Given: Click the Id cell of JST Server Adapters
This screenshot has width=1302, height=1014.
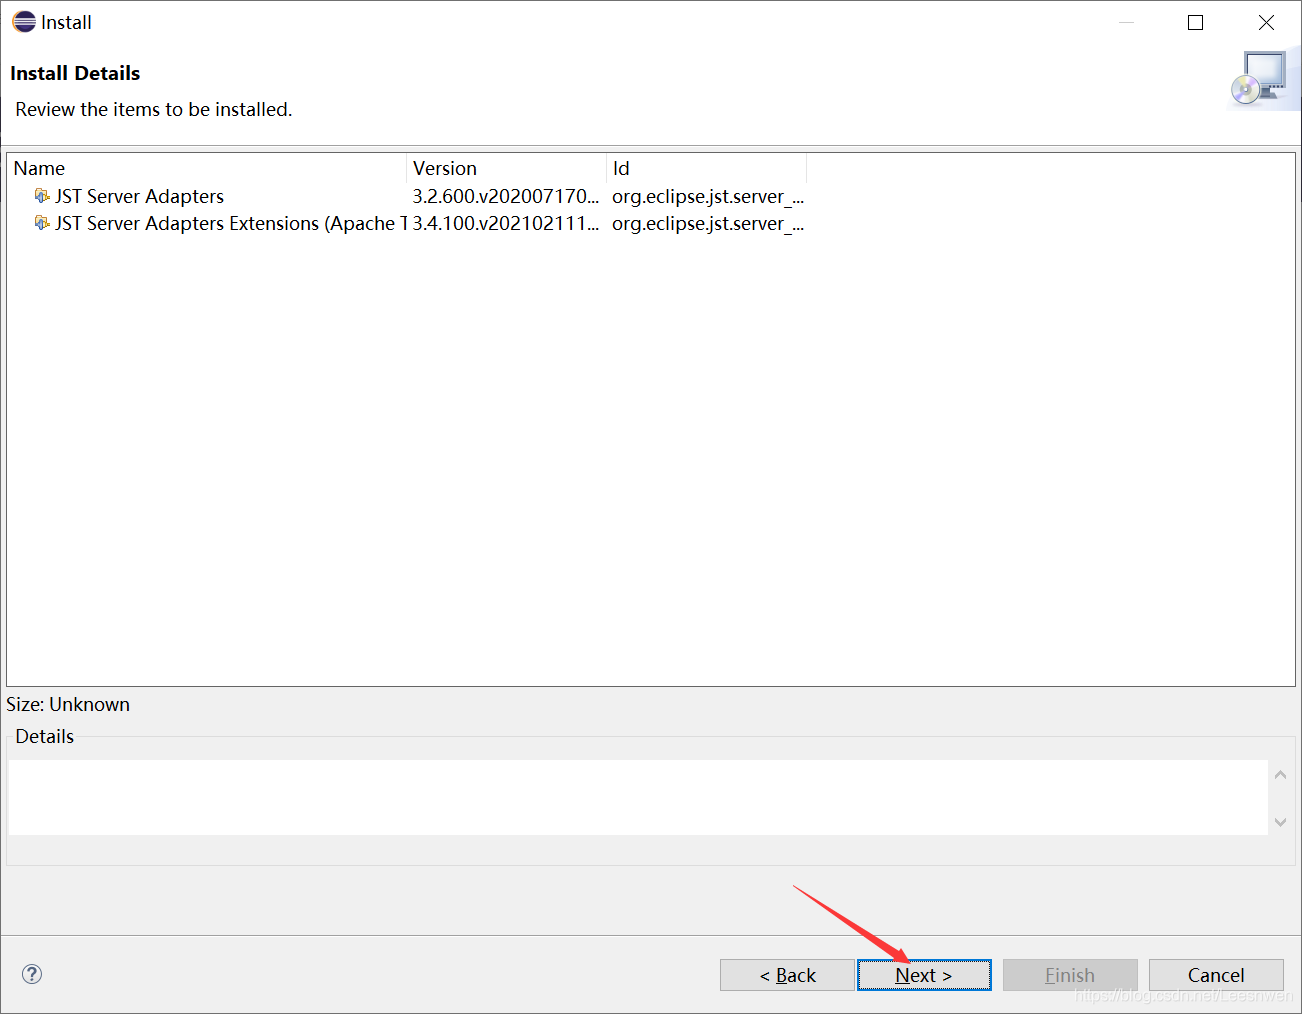Looking at the screenshot, I should coord(708,196).
